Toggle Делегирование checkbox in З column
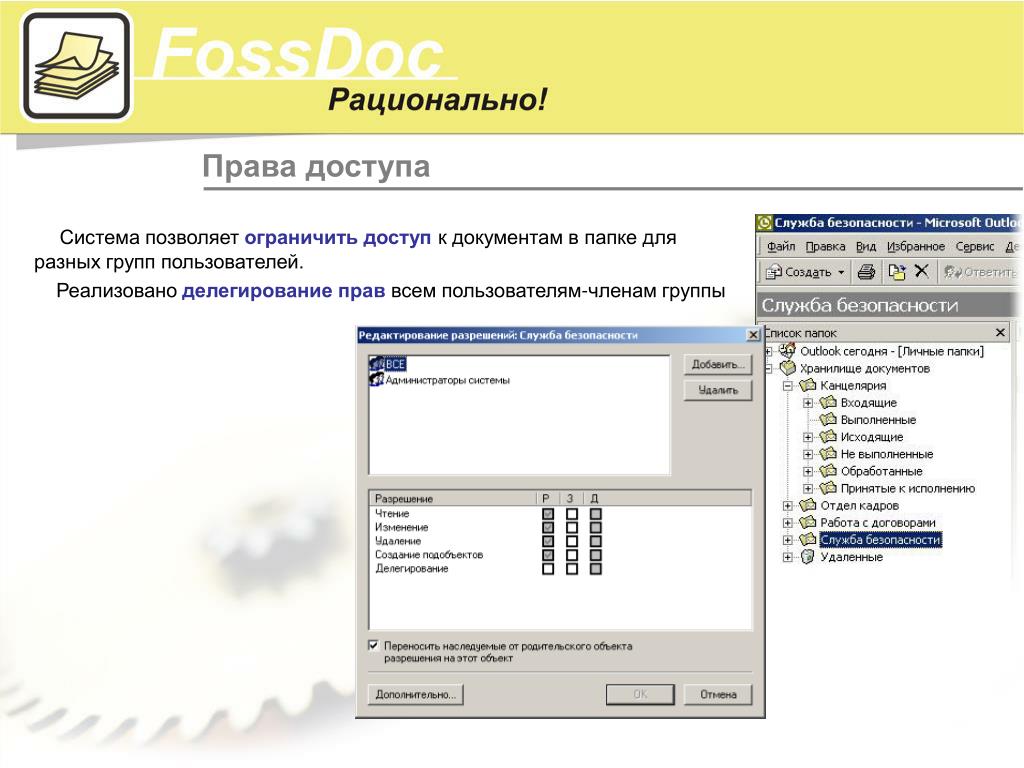The image size is (1024, 768). click(x=571, y=569)
